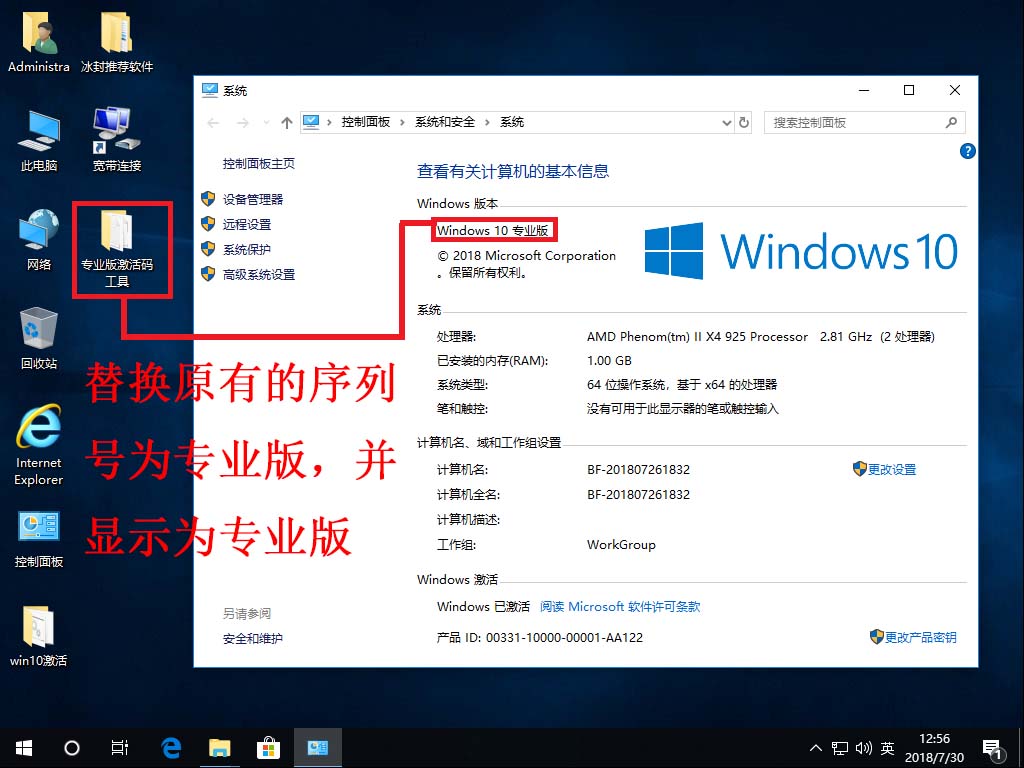Image resolution: width=1024 pixels, height=768 pixels.
Task: Show hidden system tray icons
Action: (816, 748)
